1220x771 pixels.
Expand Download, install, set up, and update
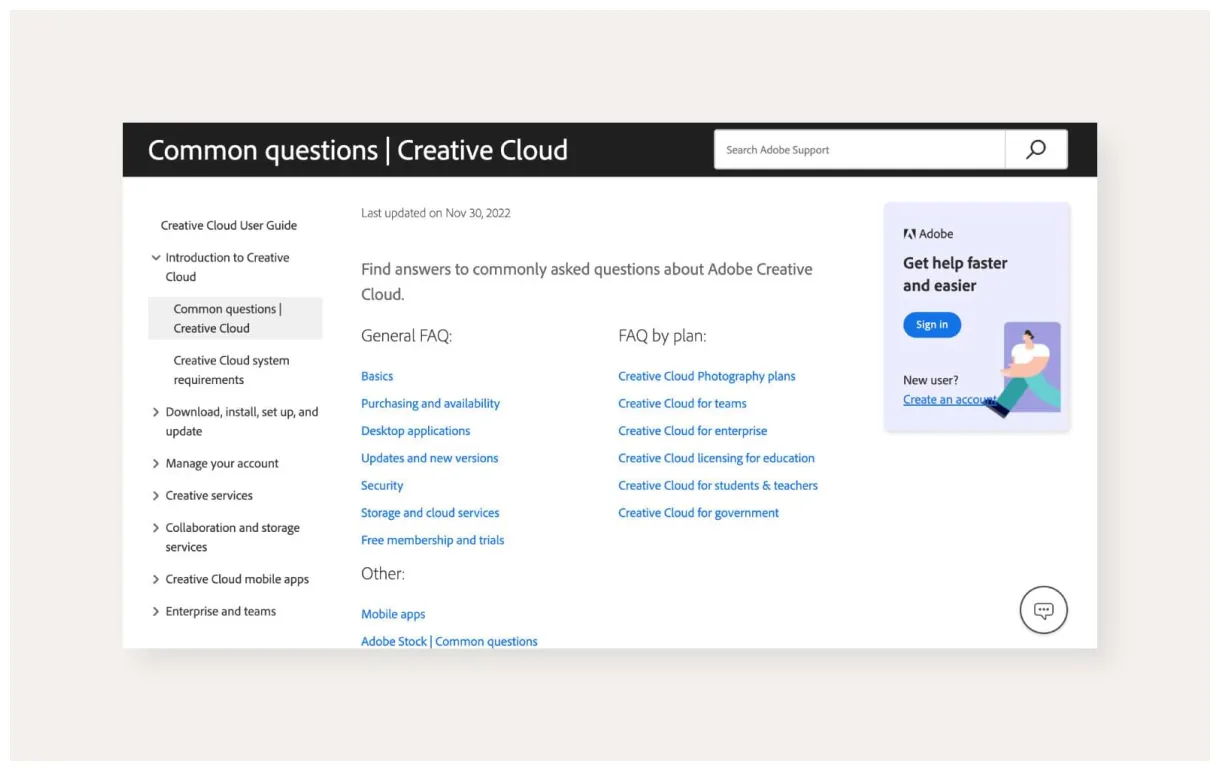tap(156, 412)
